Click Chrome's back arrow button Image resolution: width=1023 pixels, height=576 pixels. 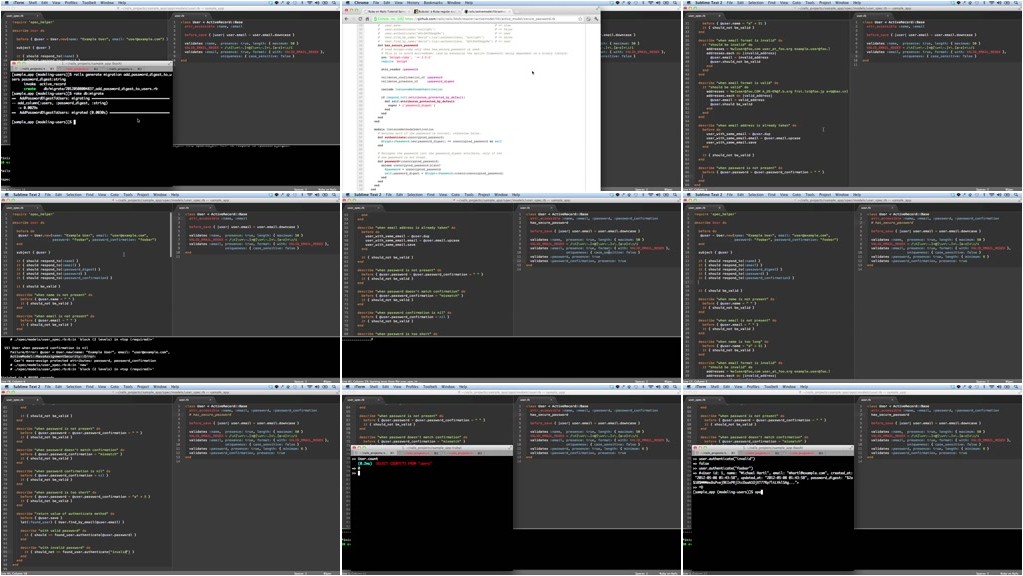point(346,19)
